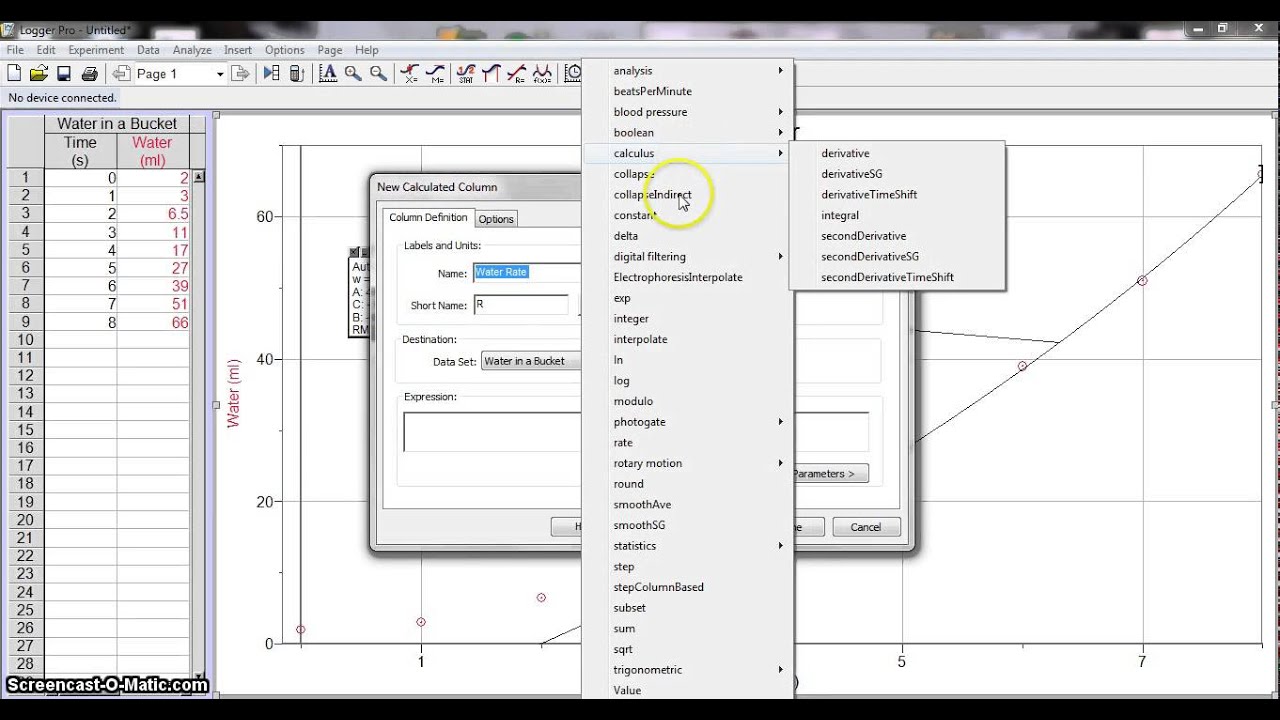Open the Data Set dropdown in dialog
Viewport: 1280px width, 720px height.
(530, 361)
